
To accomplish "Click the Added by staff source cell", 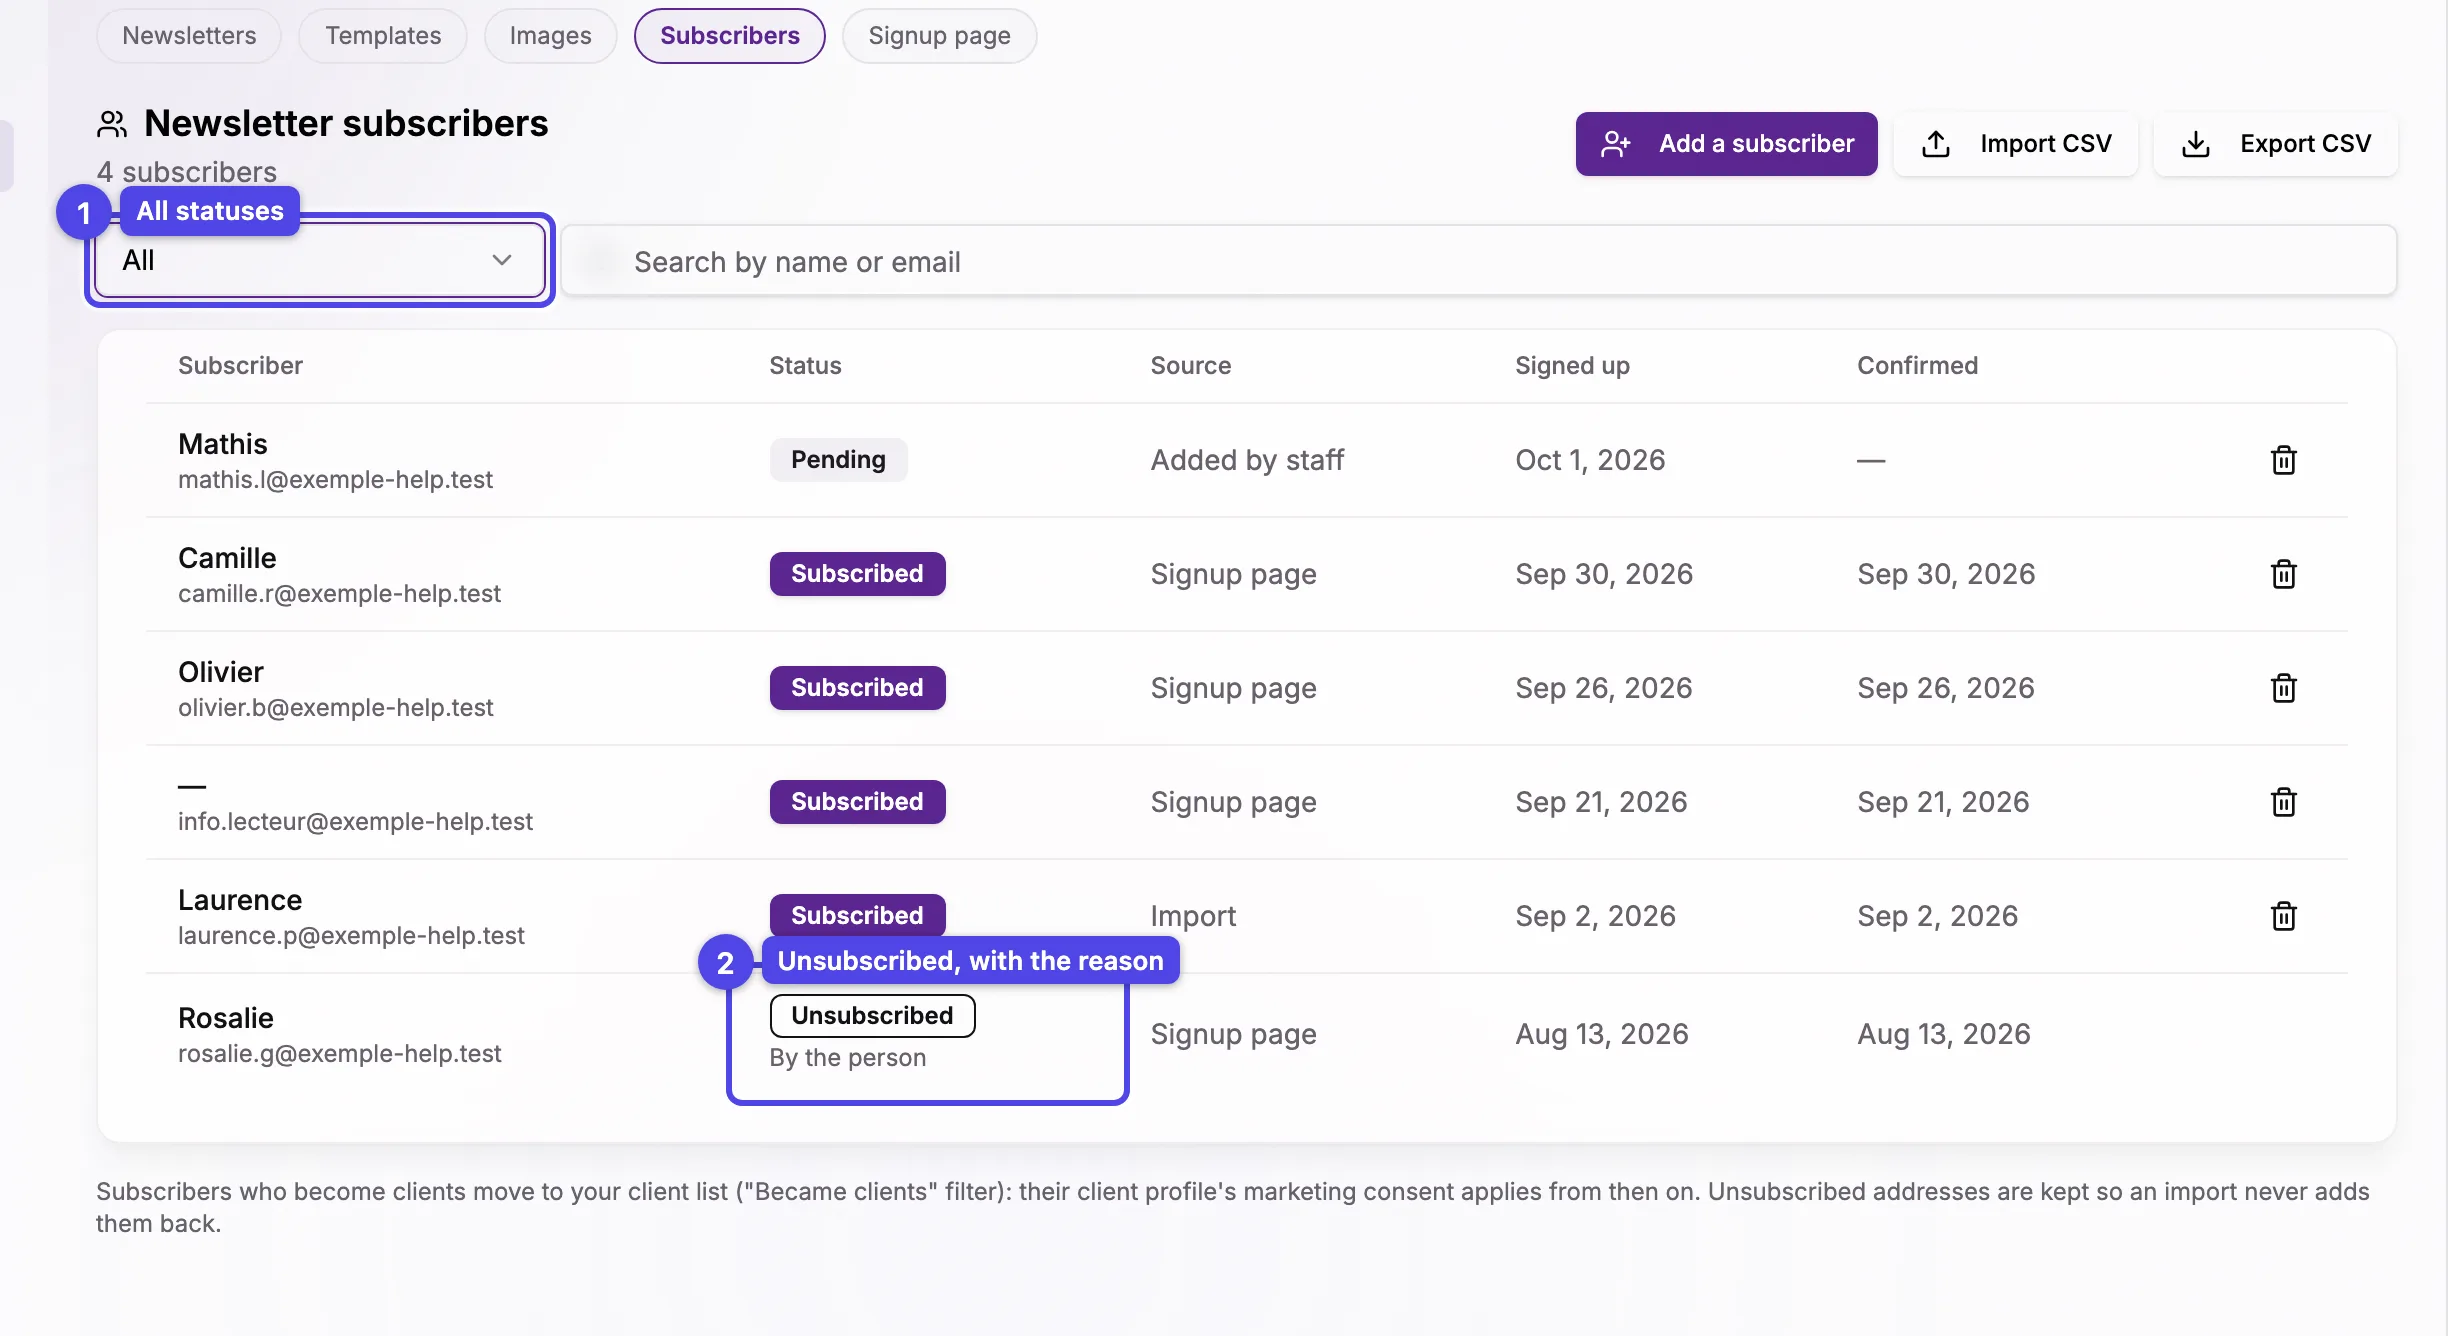I will click(x=1247, y=460).
